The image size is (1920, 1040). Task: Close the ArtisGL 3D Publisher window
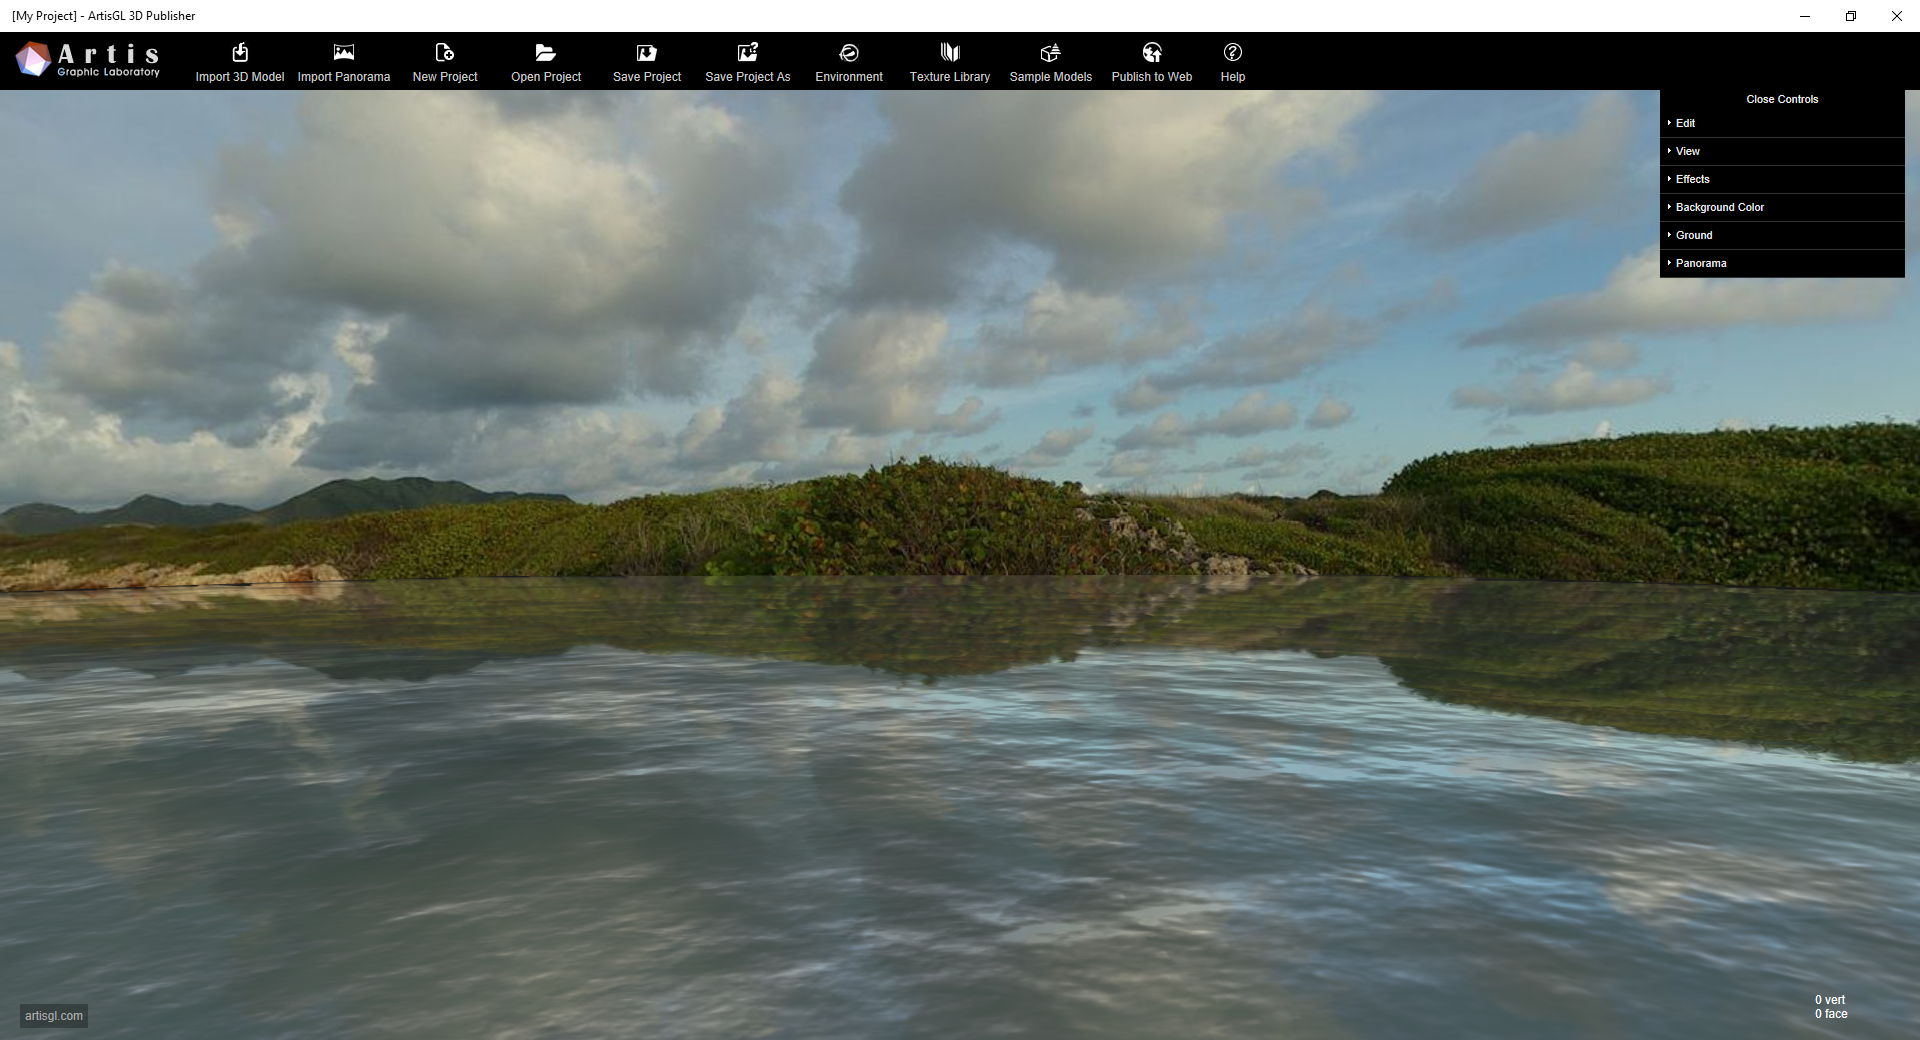(1897, 16)
